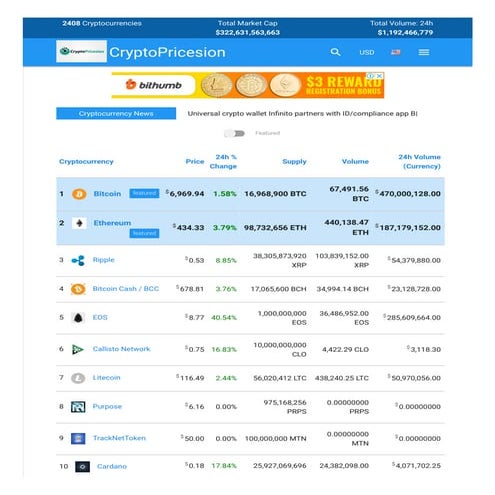Open the Litecoin link

pos(106,378)
